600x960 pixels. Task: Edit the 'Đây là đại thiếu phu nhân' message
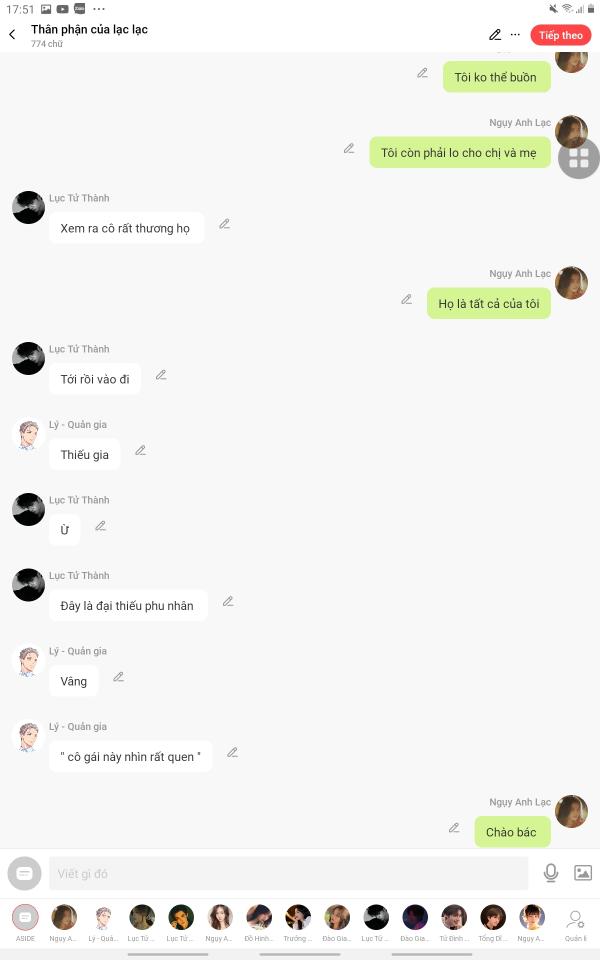click(228, 602)
